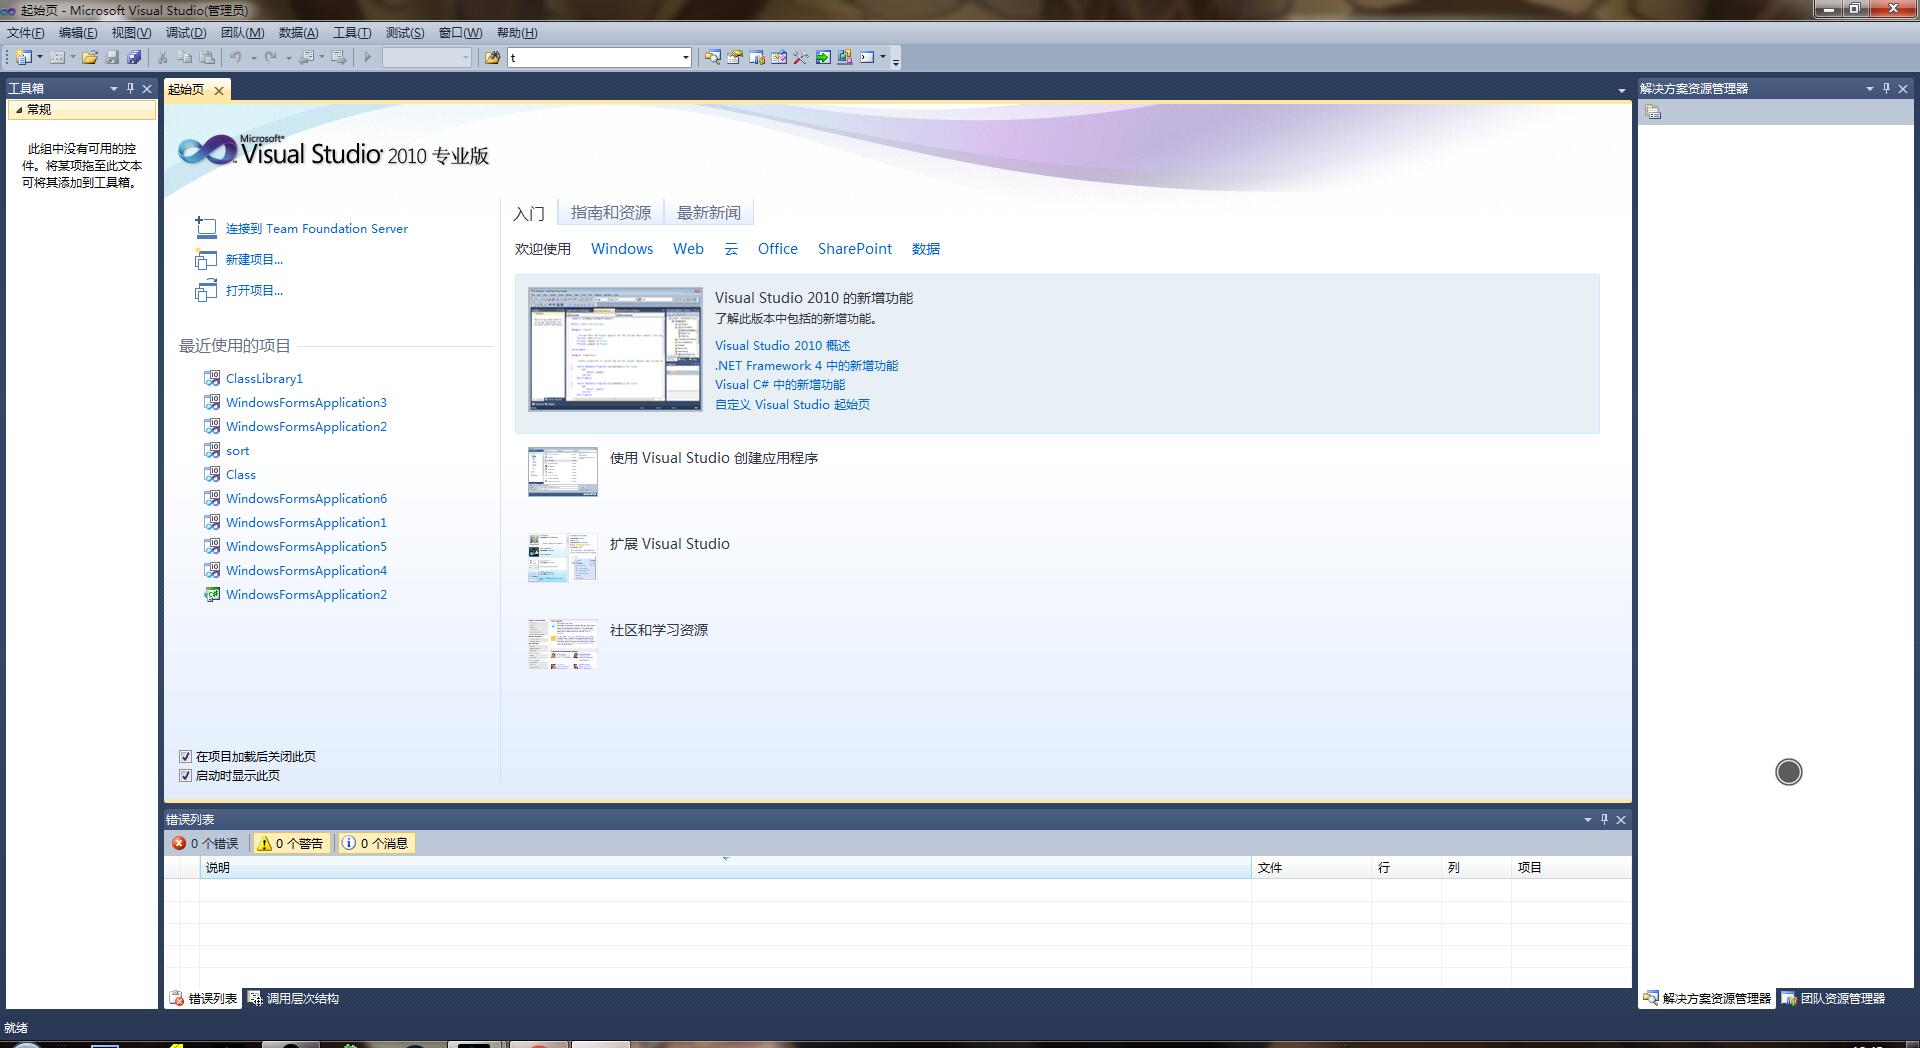Open recent project WindowsFormsApplication6
Image resolution: width=1920 pixels, height=1048 pixels.
coord(306,499)
